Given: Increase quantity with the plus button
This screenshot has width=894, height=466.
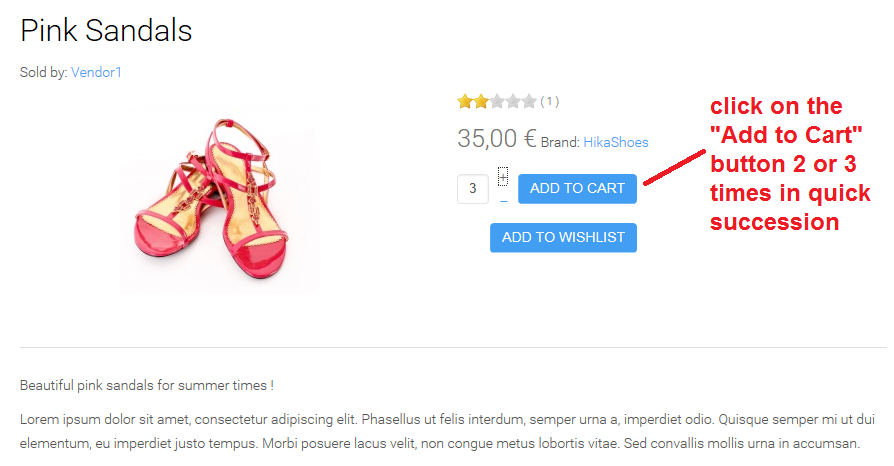Looking at the screenshot, I should pyautogui.click(x=503, y=177).
